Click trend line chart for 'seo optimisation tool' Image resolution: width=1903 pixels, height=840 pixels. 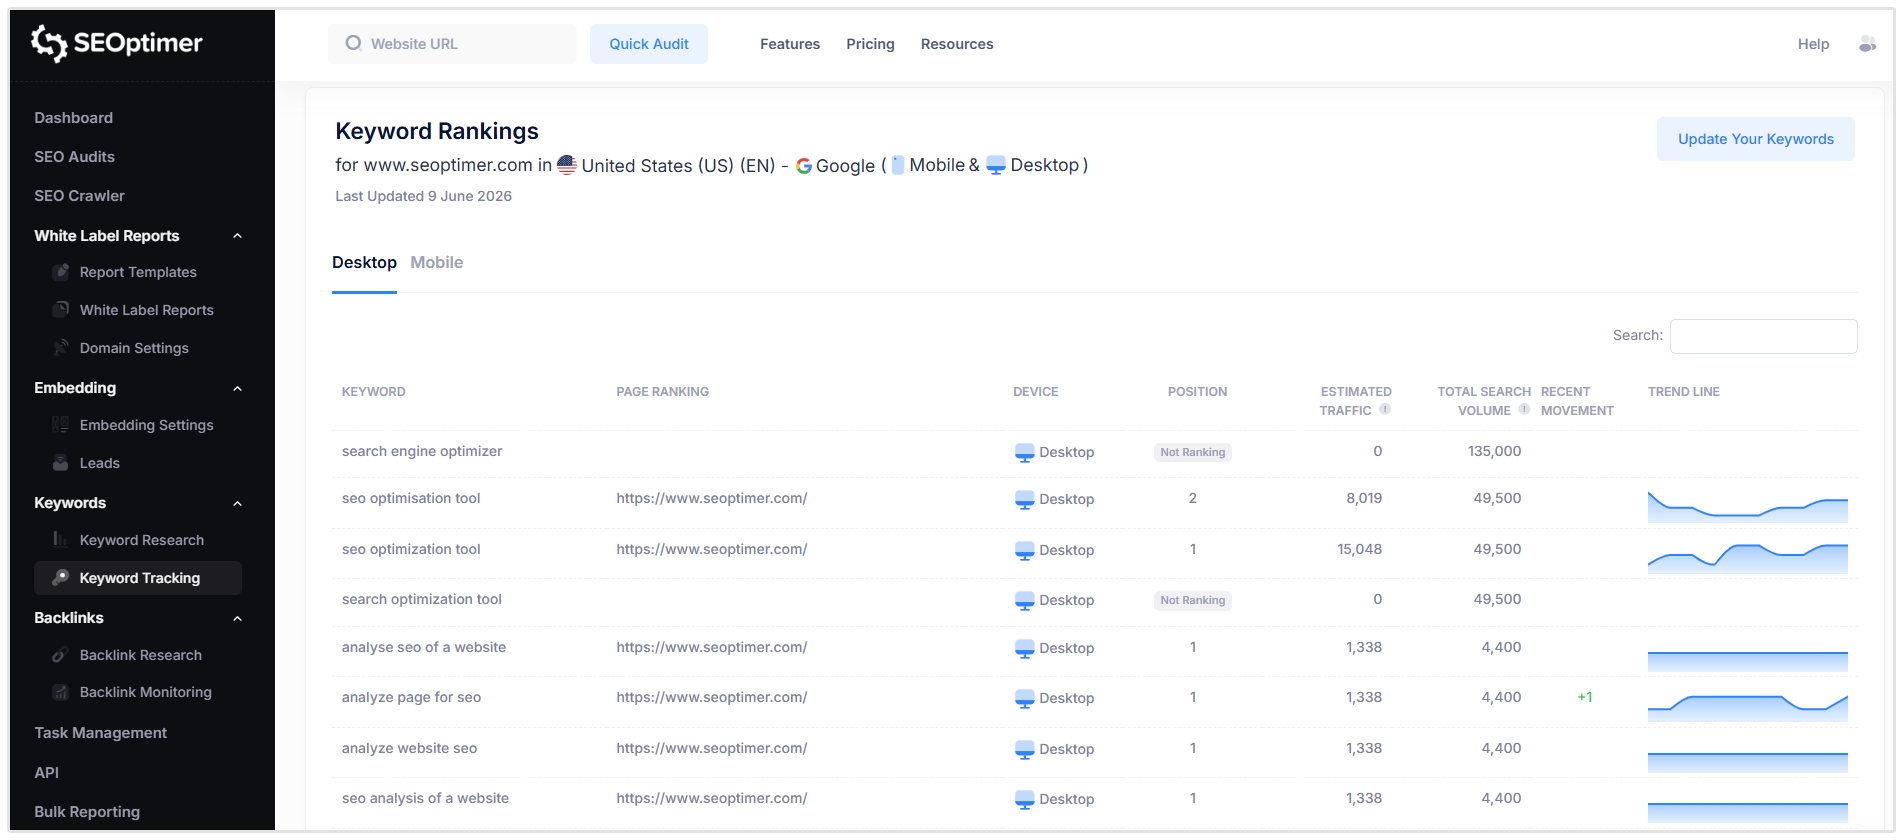pyautogui.click(x=1748, y=506)
